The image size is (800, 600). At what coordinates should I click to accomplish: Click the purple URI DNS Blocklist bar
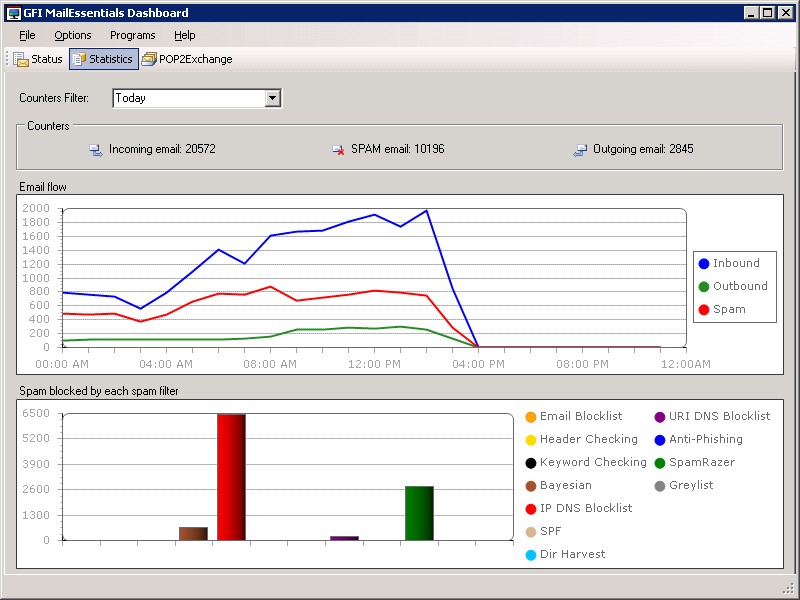(x=344, y=538)
